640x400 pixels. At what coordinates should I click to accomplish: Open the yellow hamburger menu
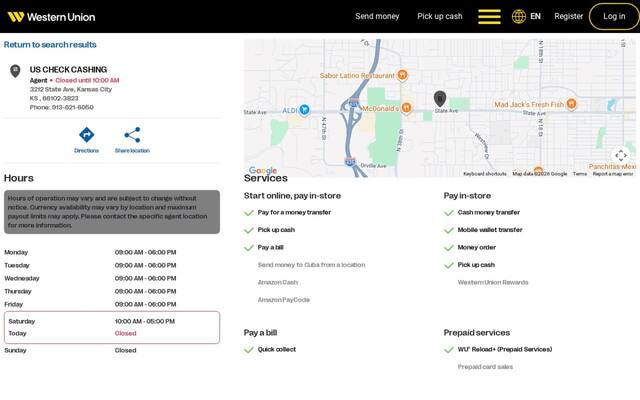point(489,17)
